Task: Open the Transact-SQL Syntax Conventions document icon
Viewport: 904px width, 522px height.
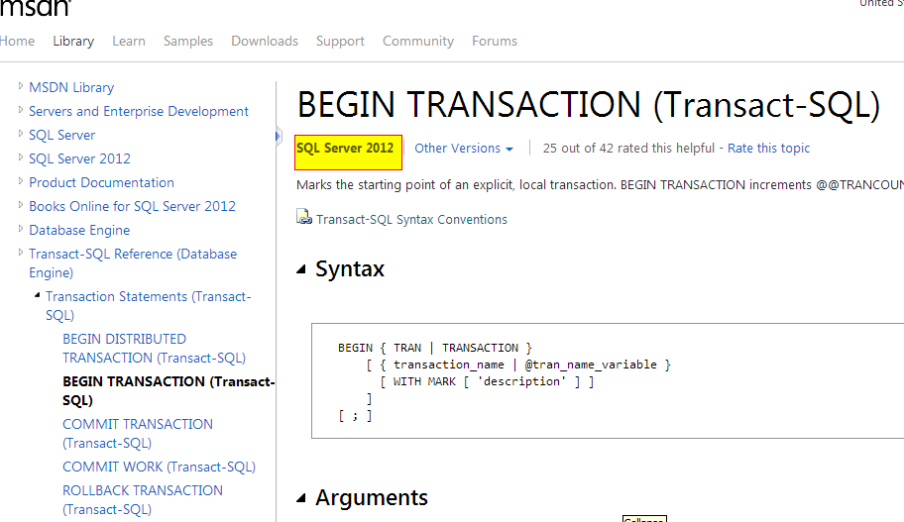Action: click(304, 217)
